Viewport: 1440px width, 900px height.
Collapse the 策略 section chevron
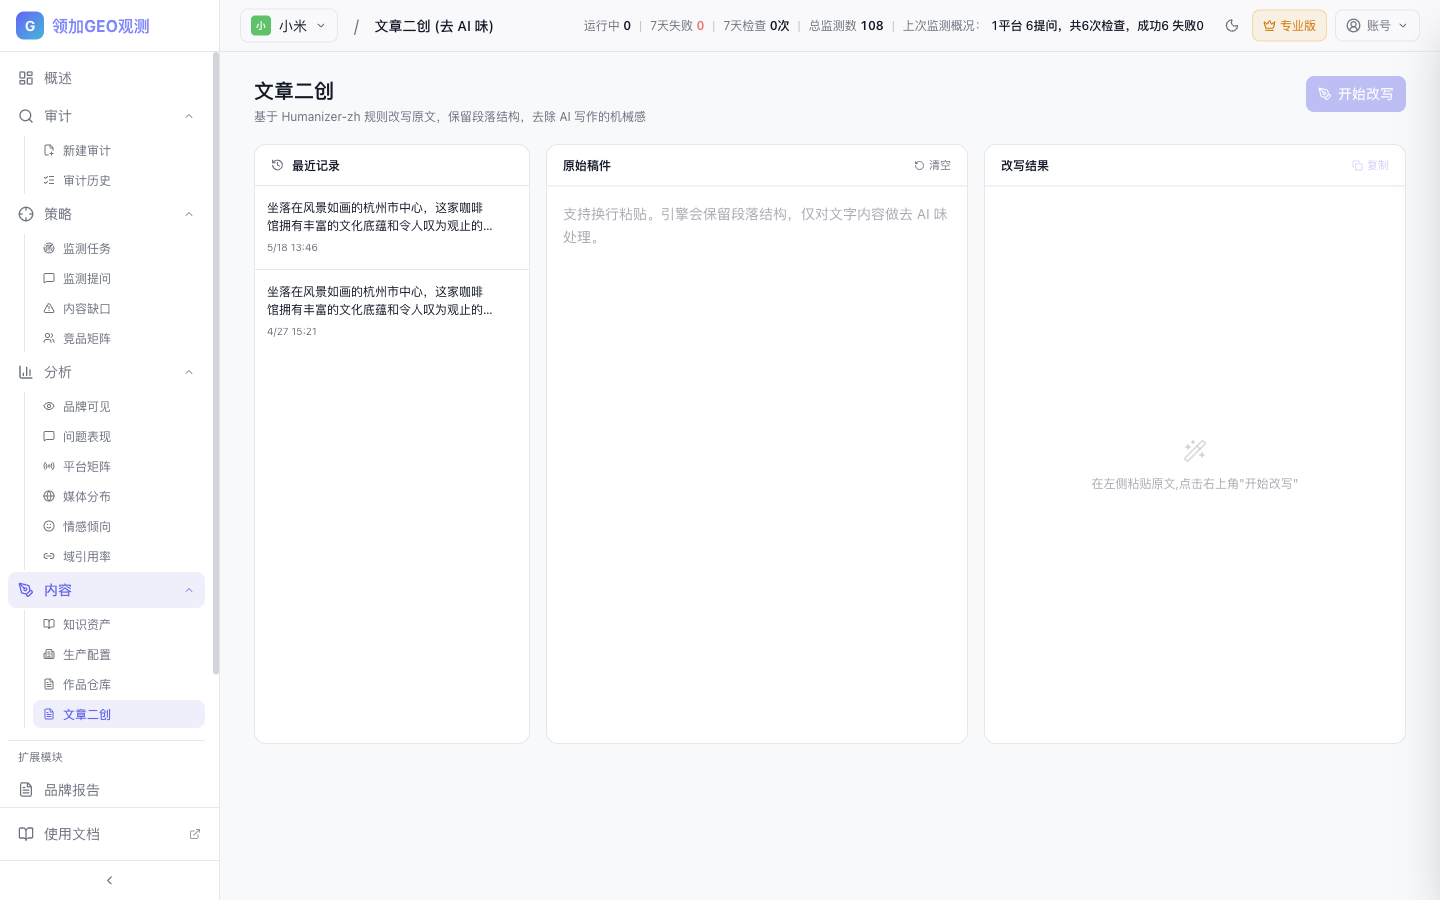tap(189, 214)
